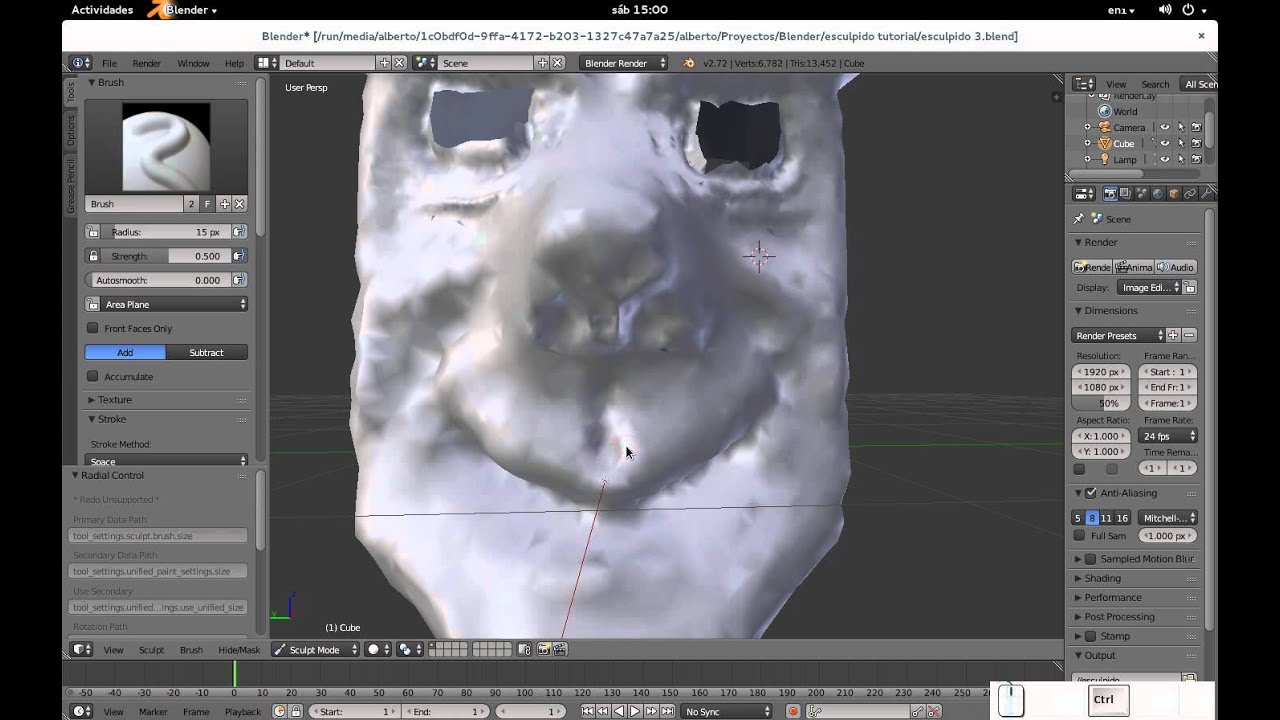The image size is (1280, 720).
Task: Insert keyframes key icon in timeline
Action: click(x=918, y=712)
